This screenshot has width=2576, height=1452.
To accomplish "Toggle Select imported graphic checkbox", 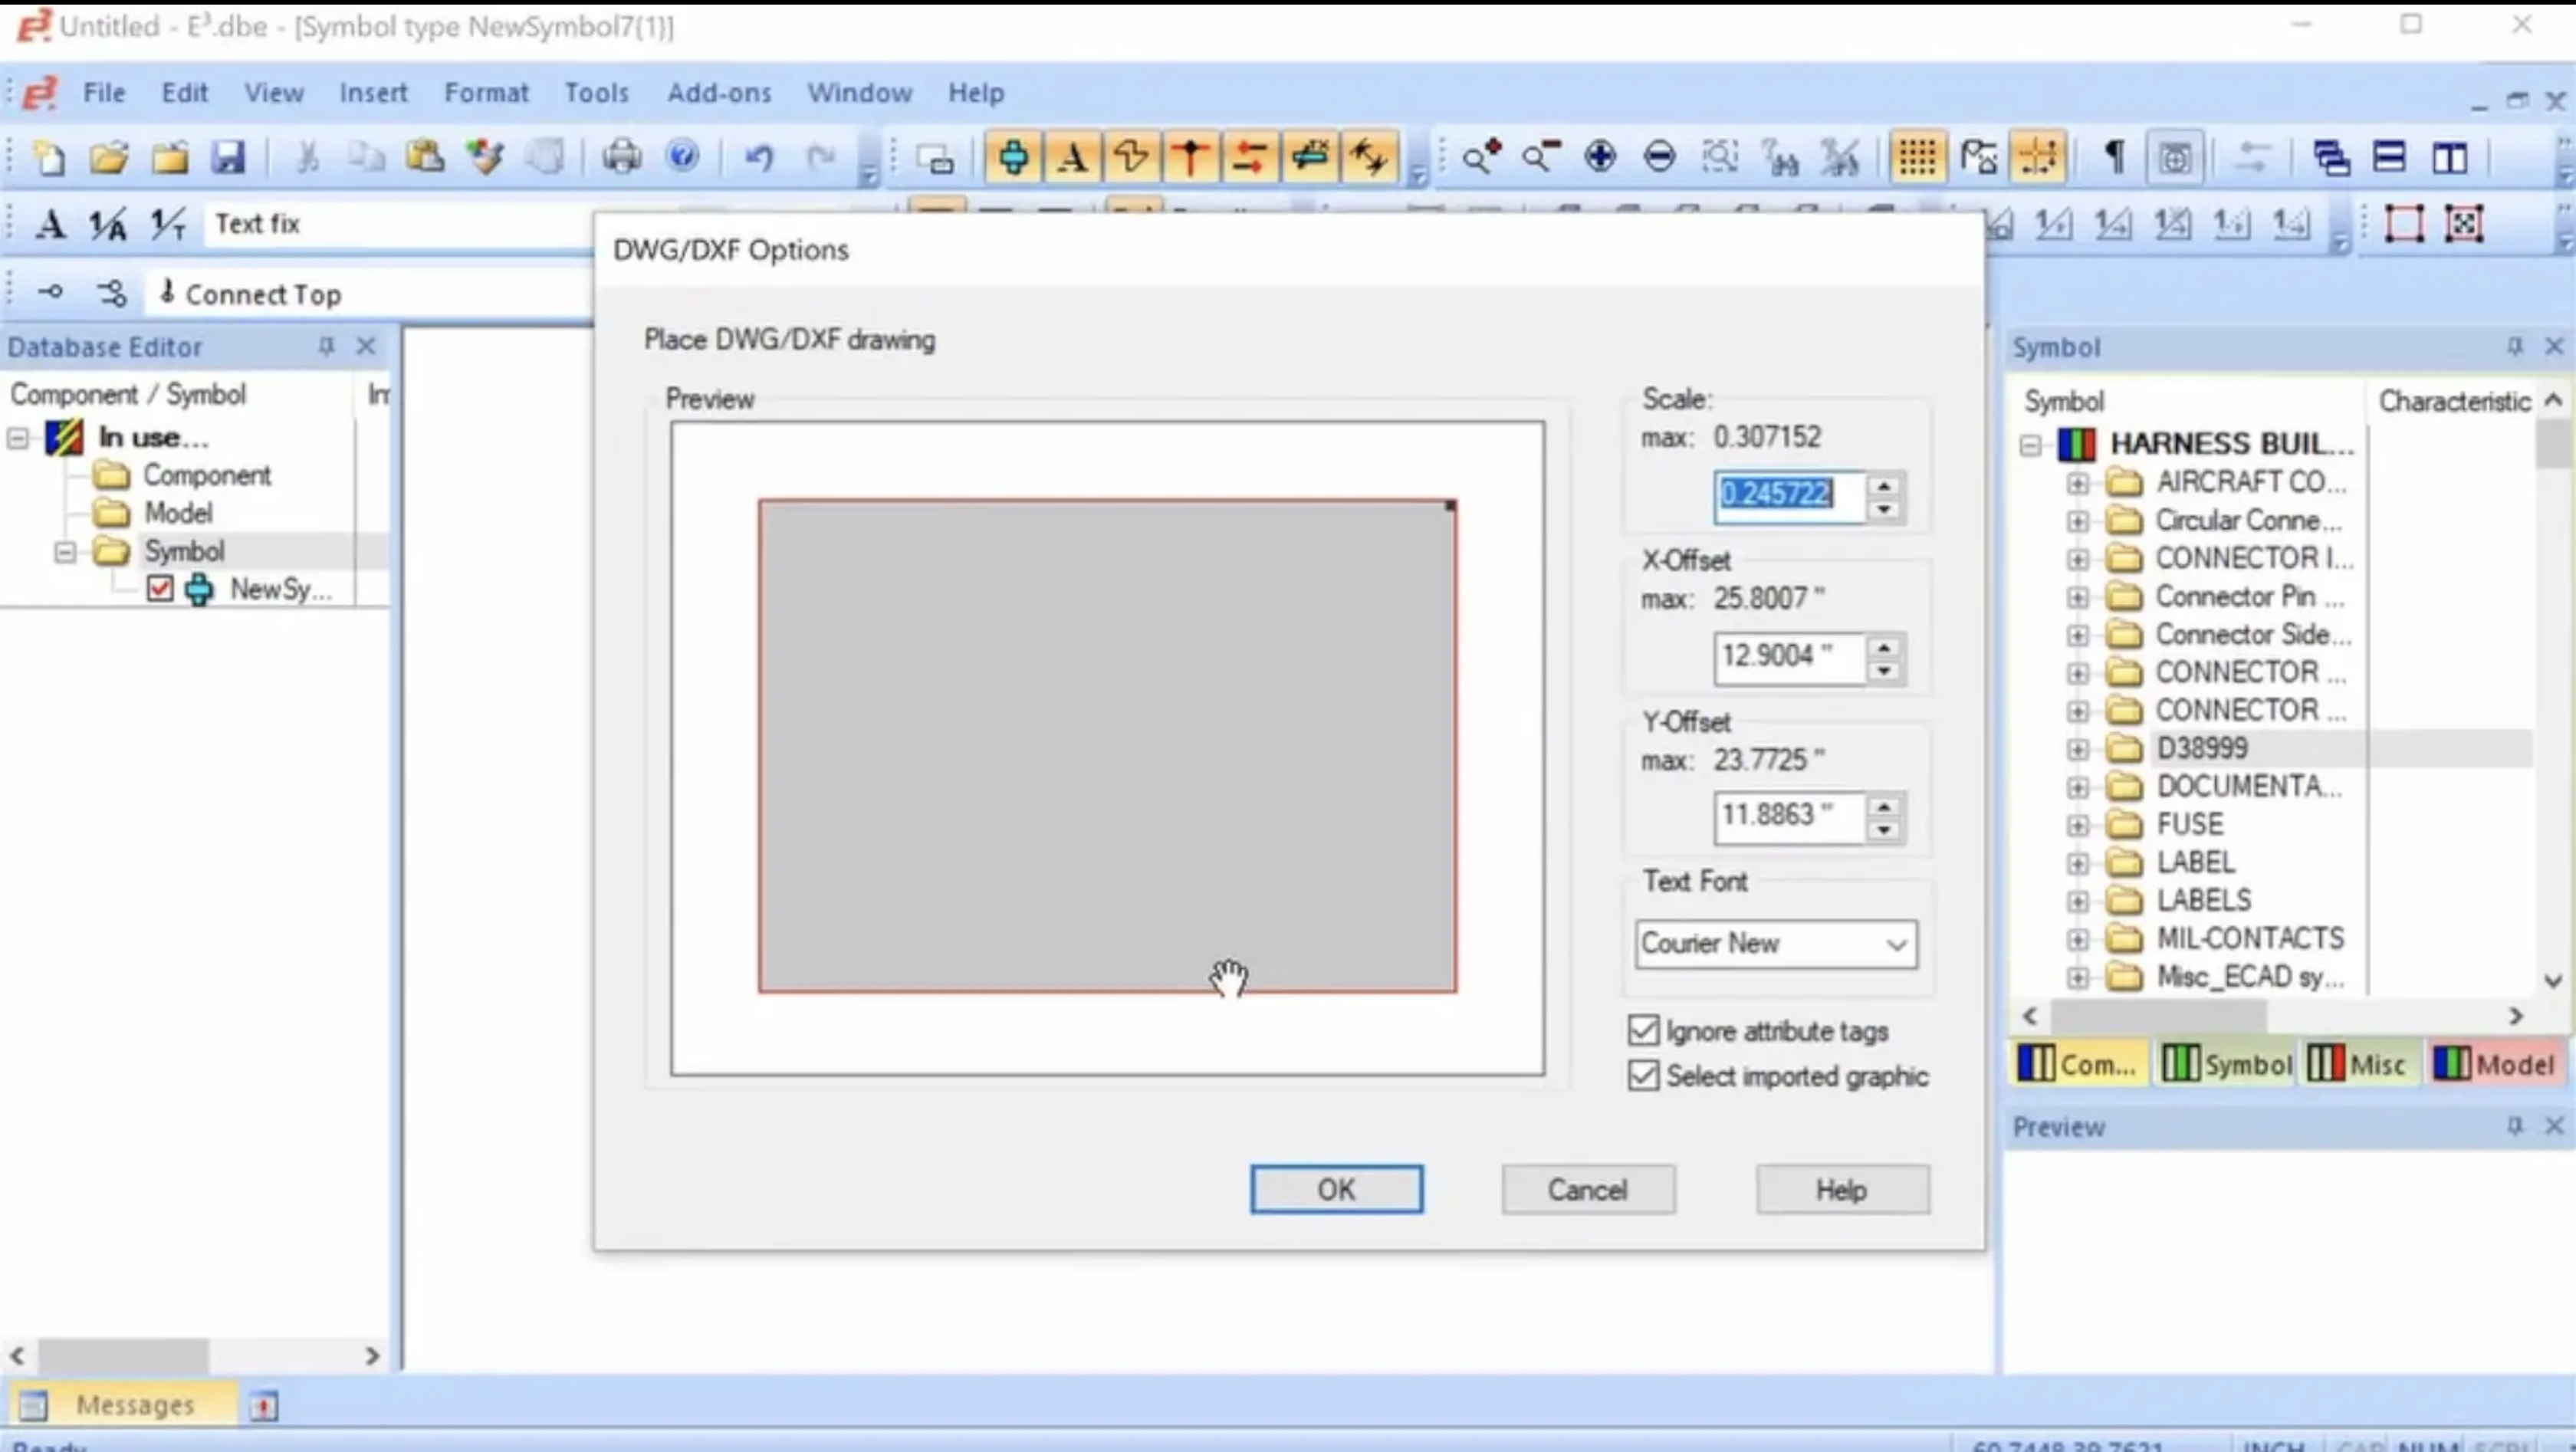I will [x=1644, y=1076].
